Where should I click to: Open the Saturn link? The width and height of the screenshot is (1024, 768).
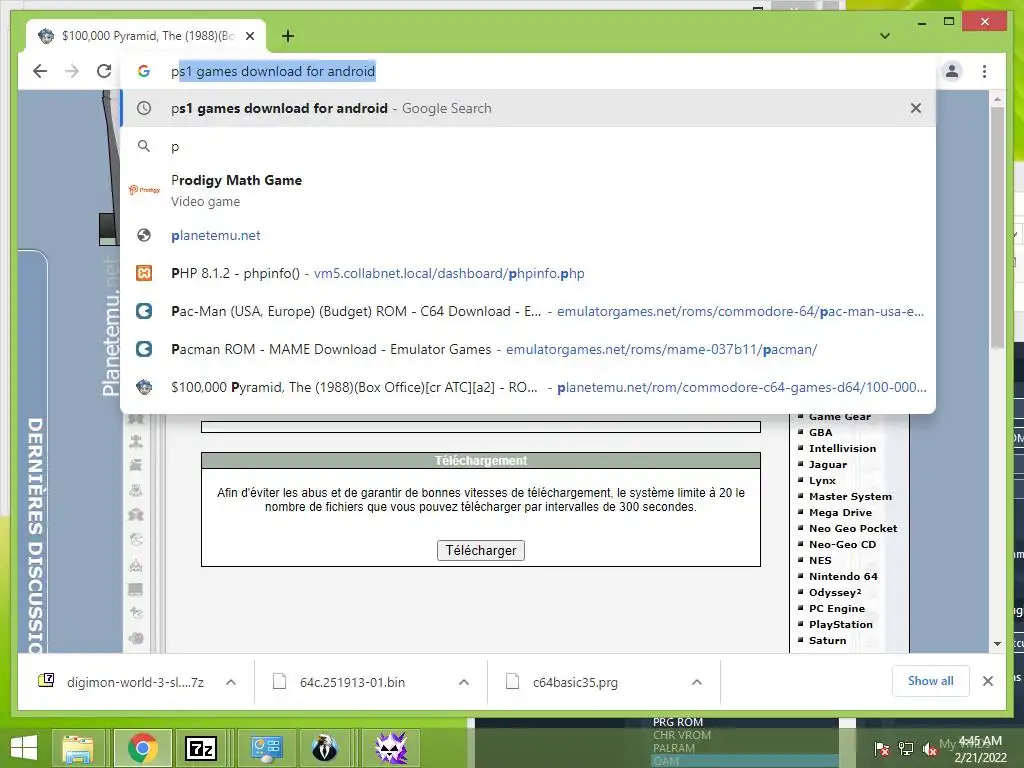pyautogui.click(x=827, y=641)
